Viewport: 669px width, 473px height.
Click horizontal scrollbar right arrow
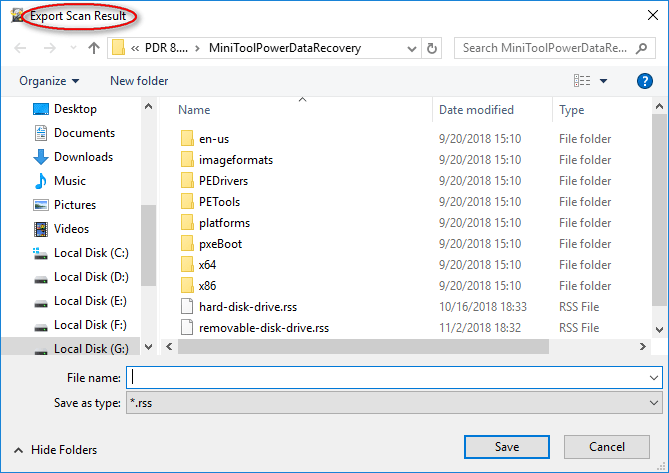point(643,346)
